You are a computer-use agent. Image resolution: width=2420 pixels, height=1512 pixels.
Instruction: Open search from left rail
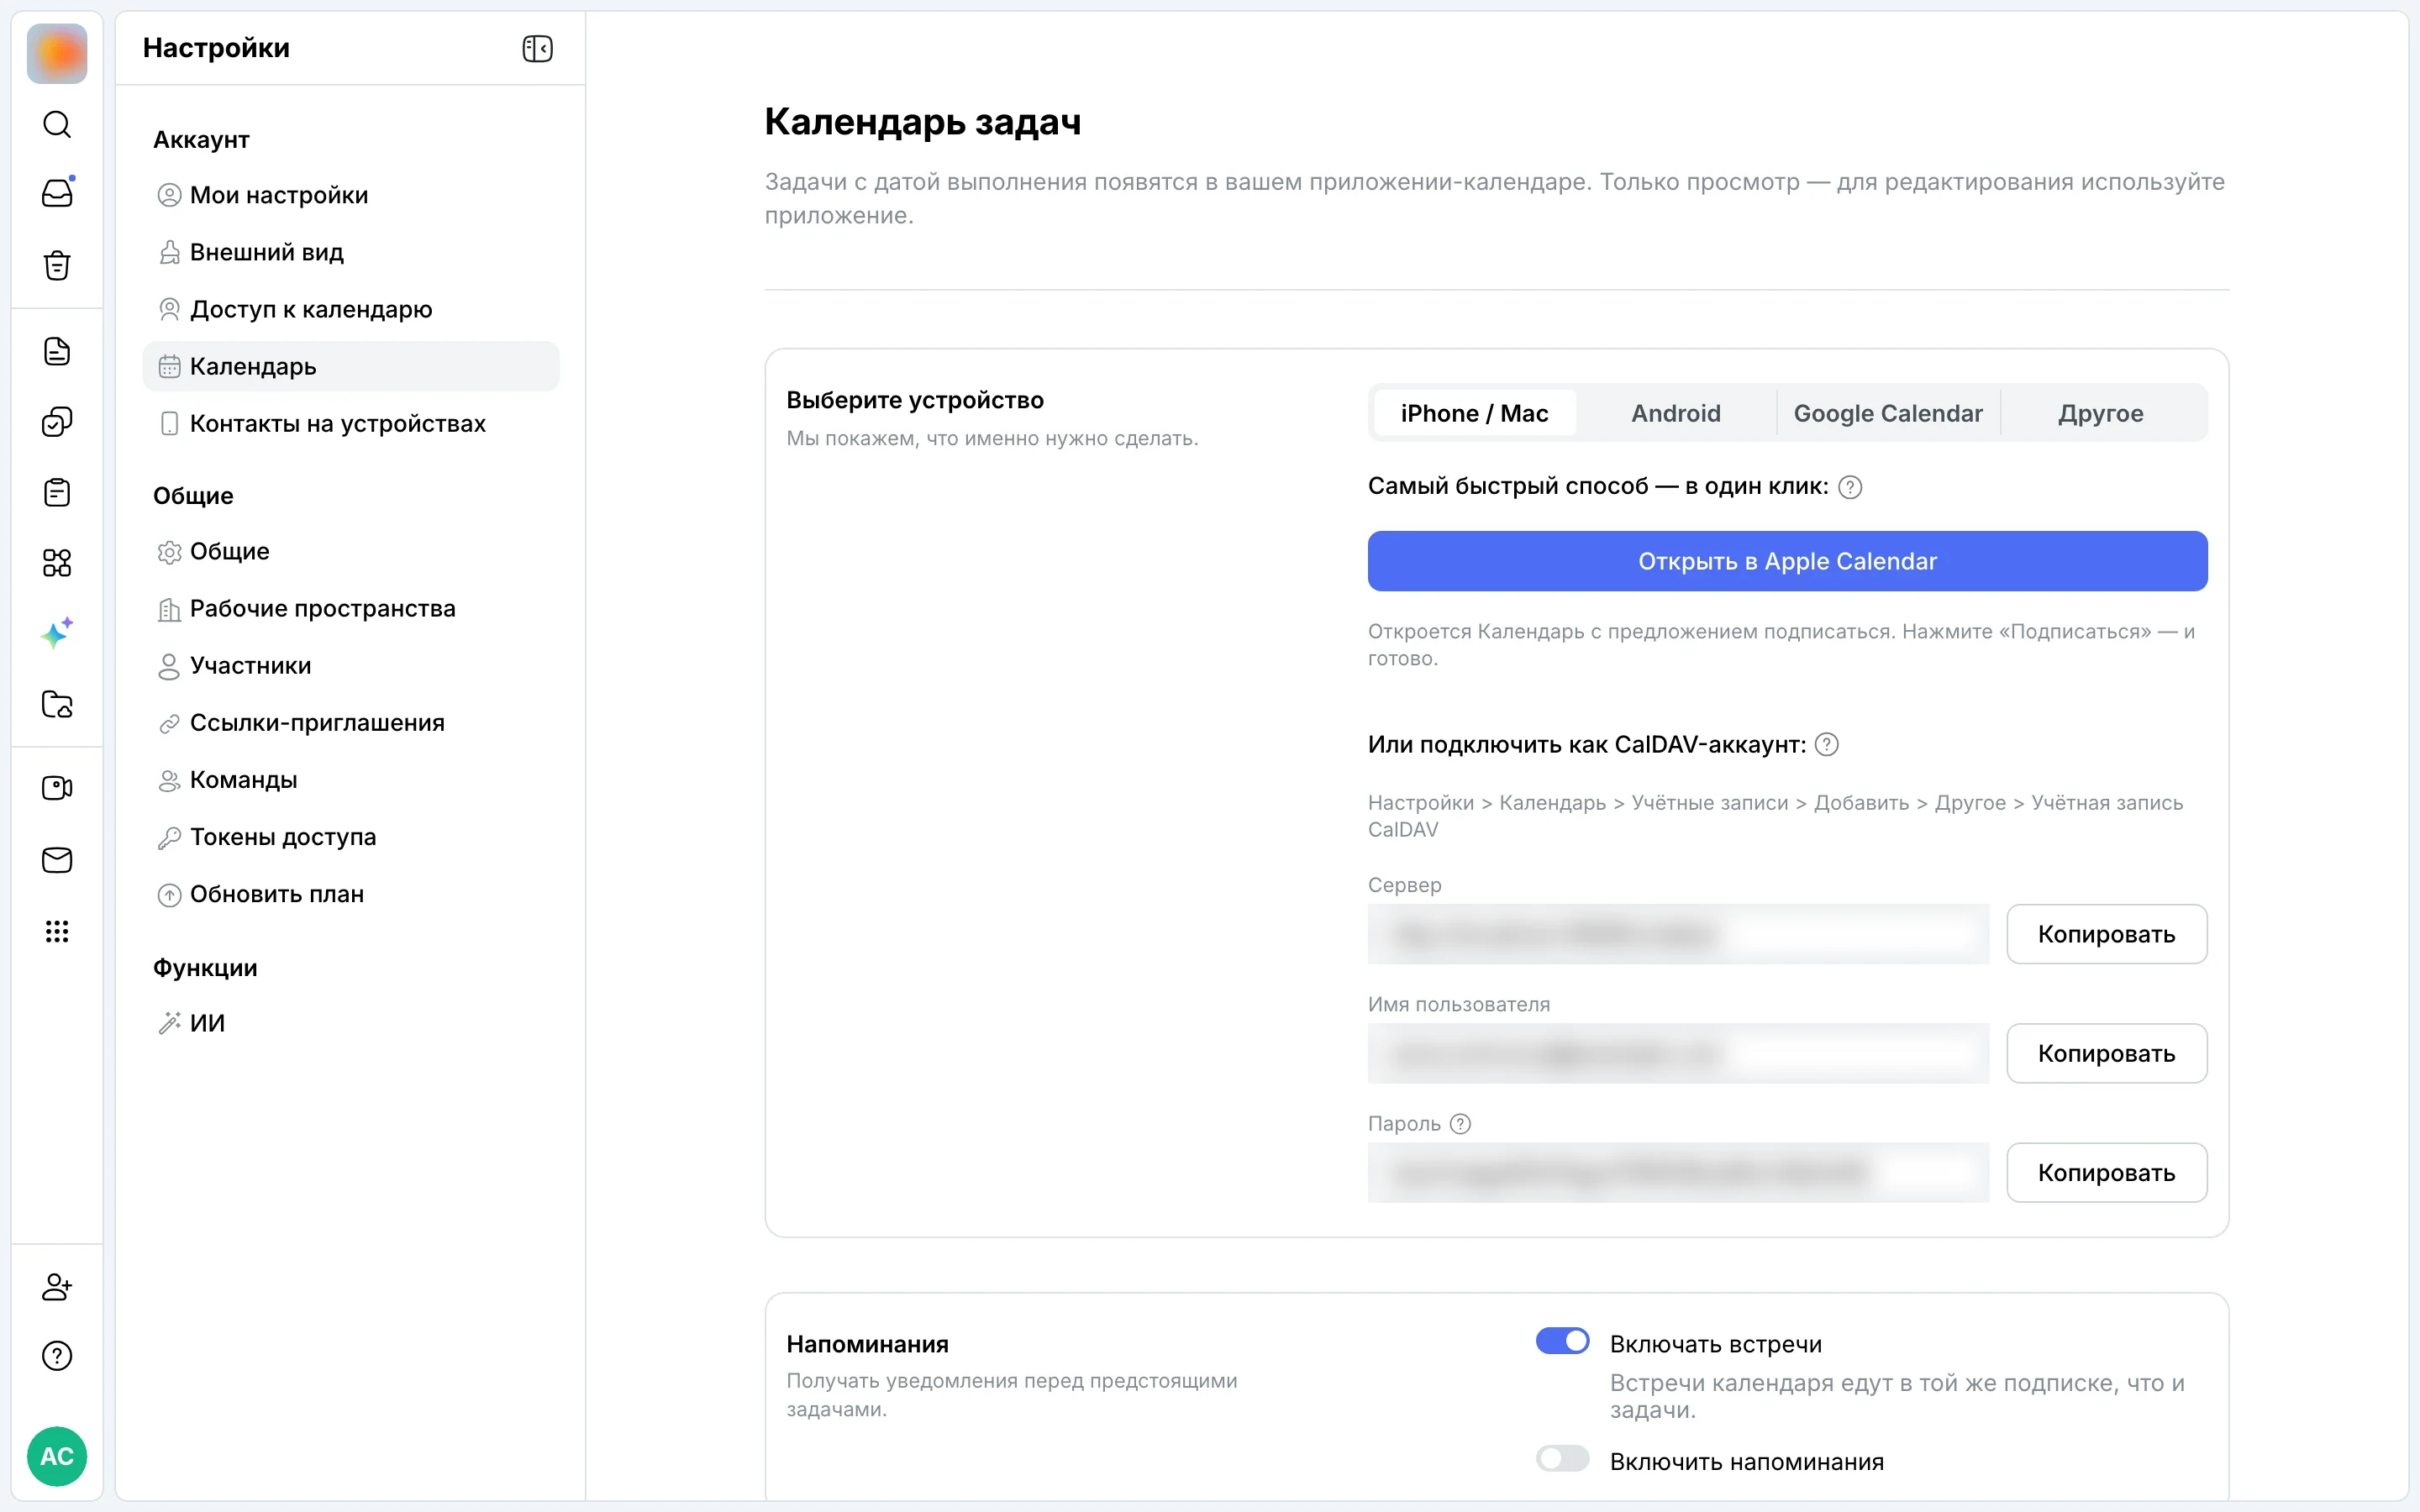pyautogui.click(x=57, y=124)
